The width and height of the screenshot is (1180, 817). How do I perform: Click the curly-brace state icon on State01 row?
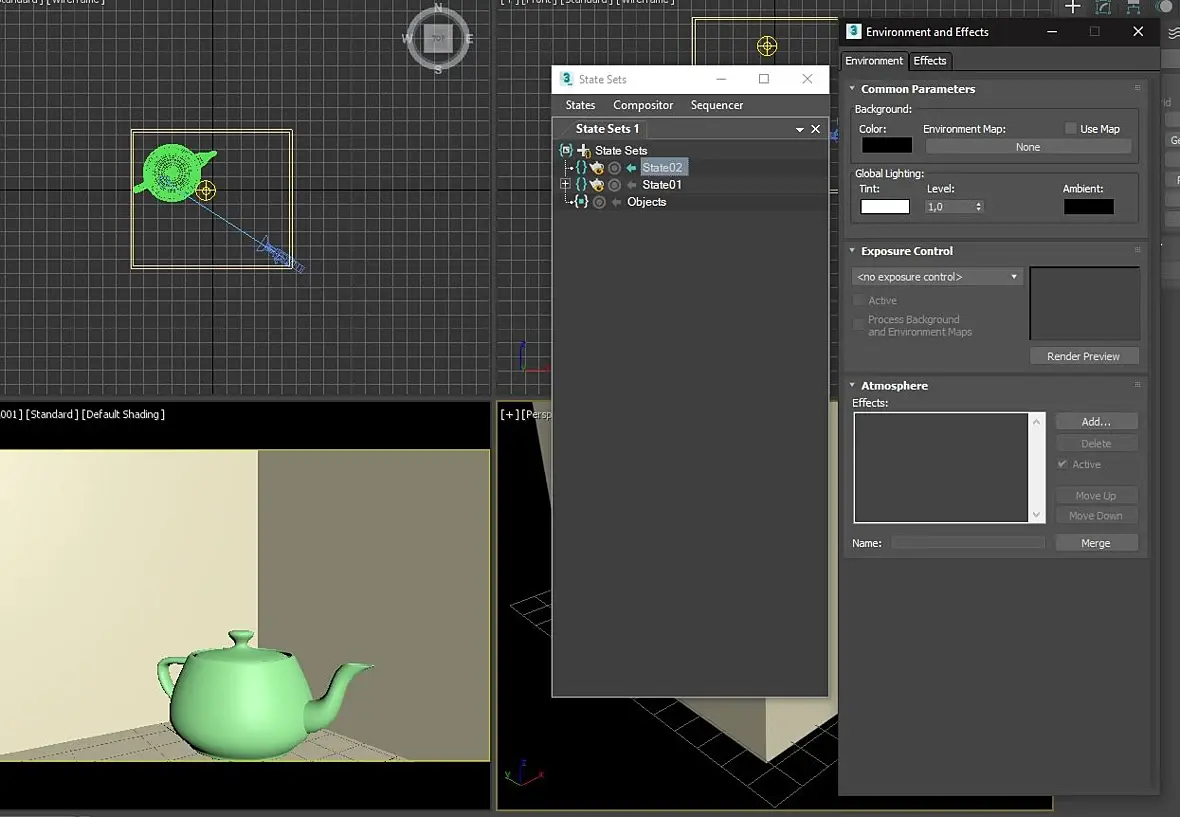[581, 184]
